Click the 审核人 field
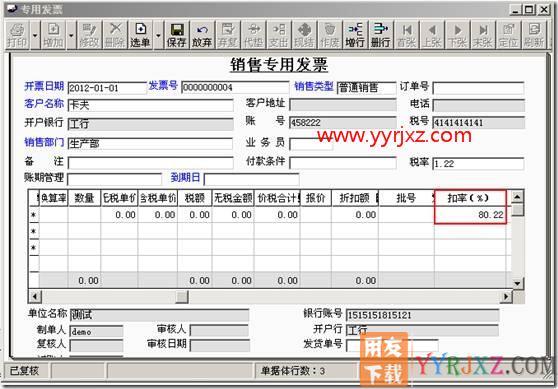This screenshot has width=558, height=389. click(220, 330)
